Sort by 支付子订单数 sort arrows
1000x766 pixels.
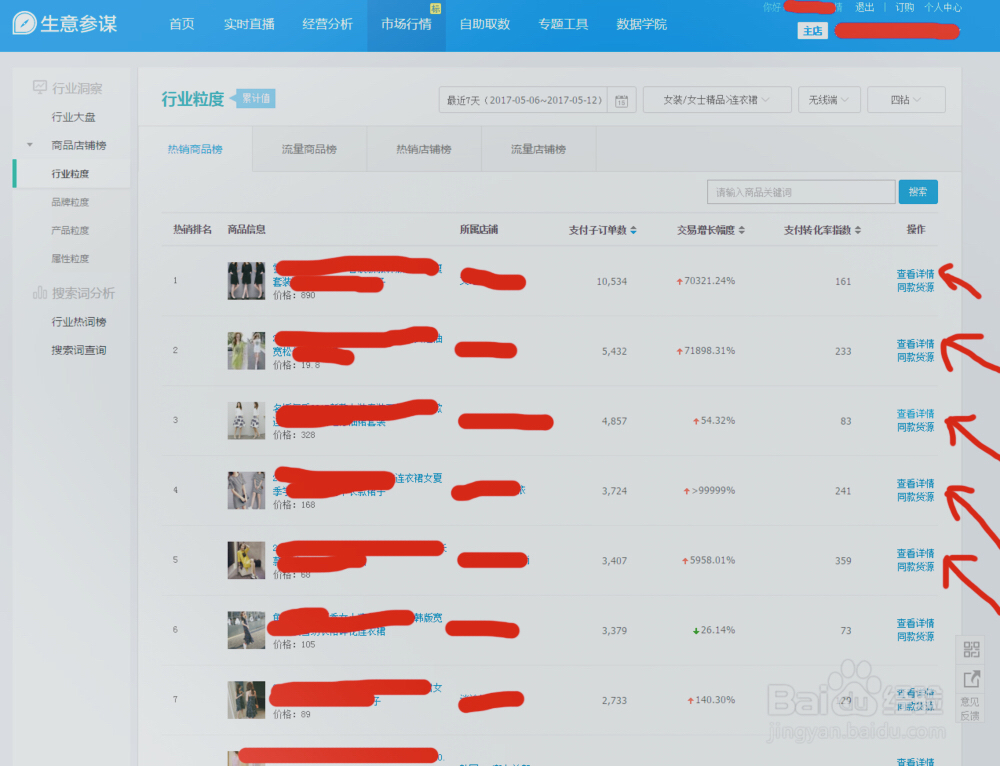pyautogui.click(x=633, y=230)
